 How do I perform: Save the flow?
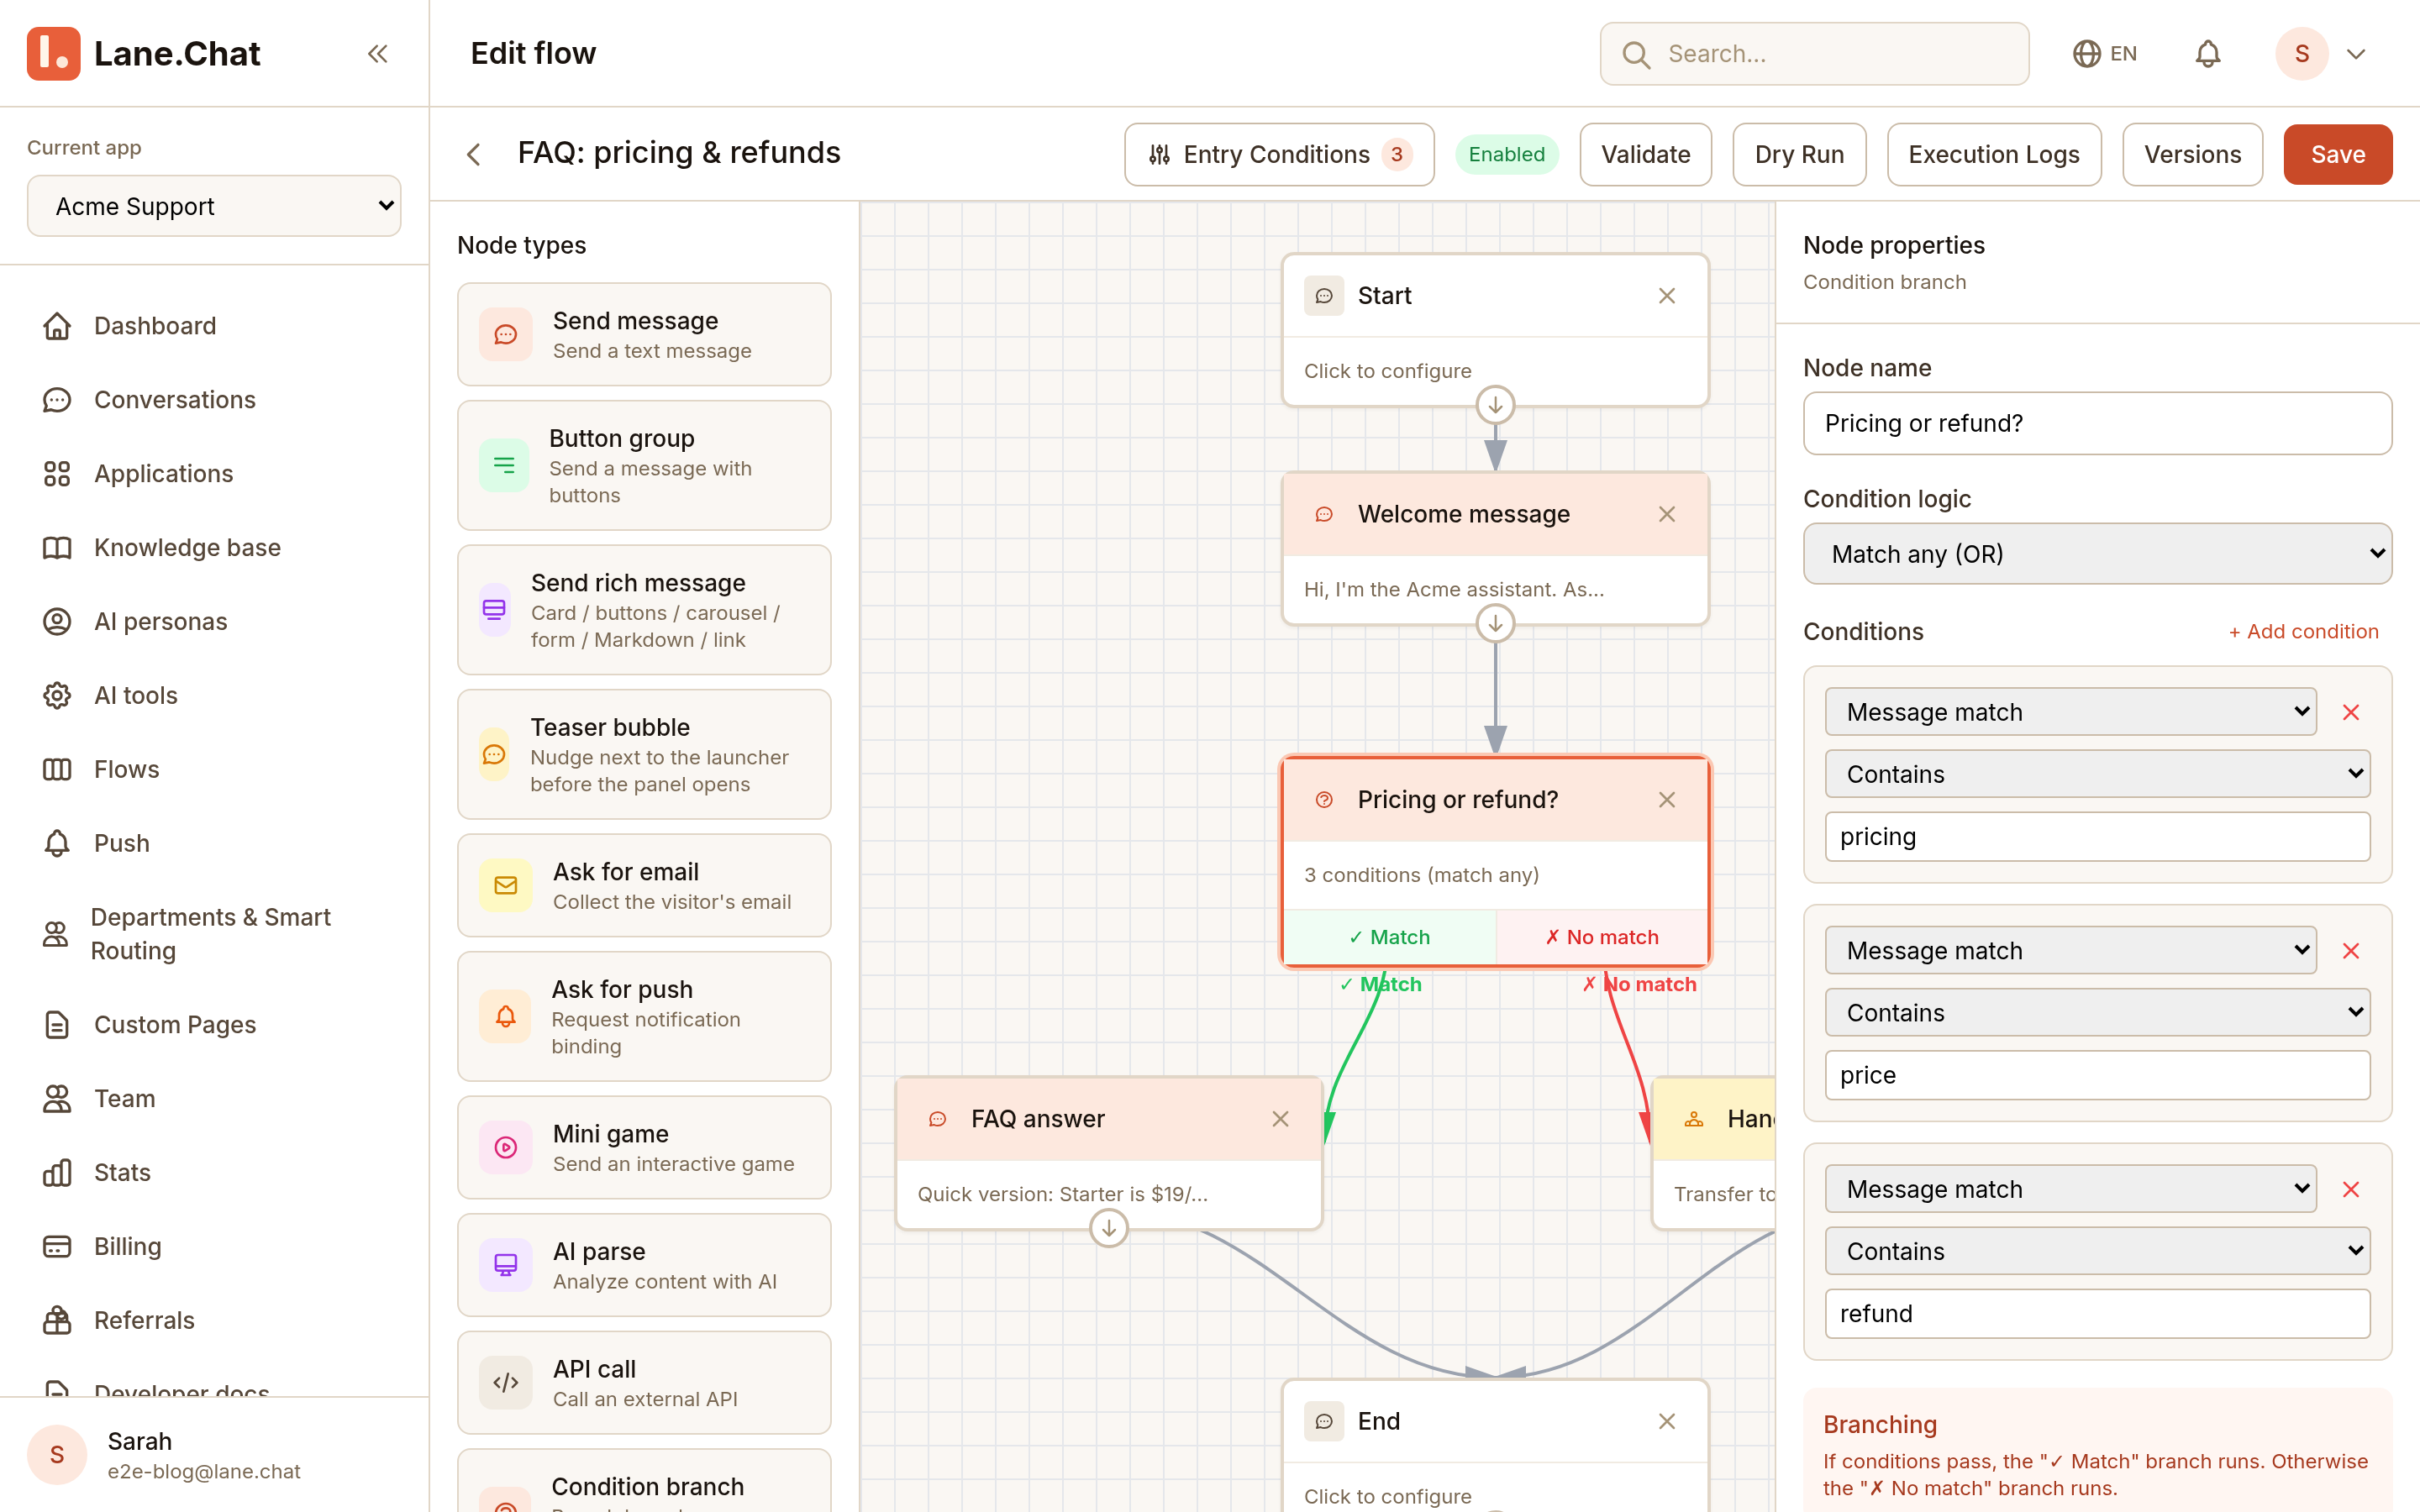pyautogui.click(x=2337, y=155)
